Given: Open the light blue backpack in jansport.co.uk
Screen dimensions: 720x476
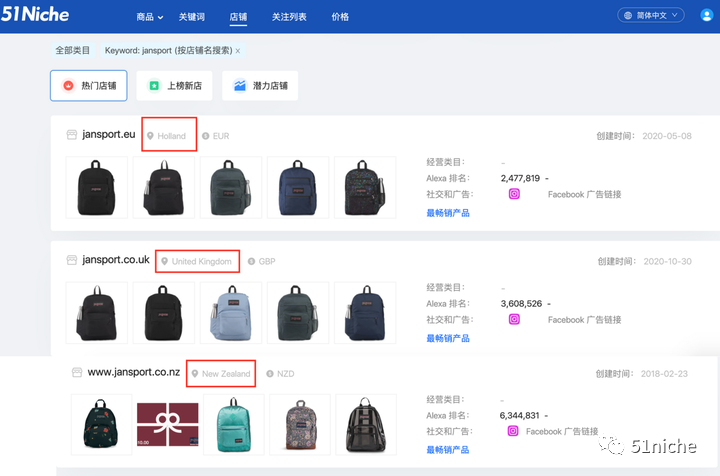Looking at the screenshot, I should (x=231, y=313).
